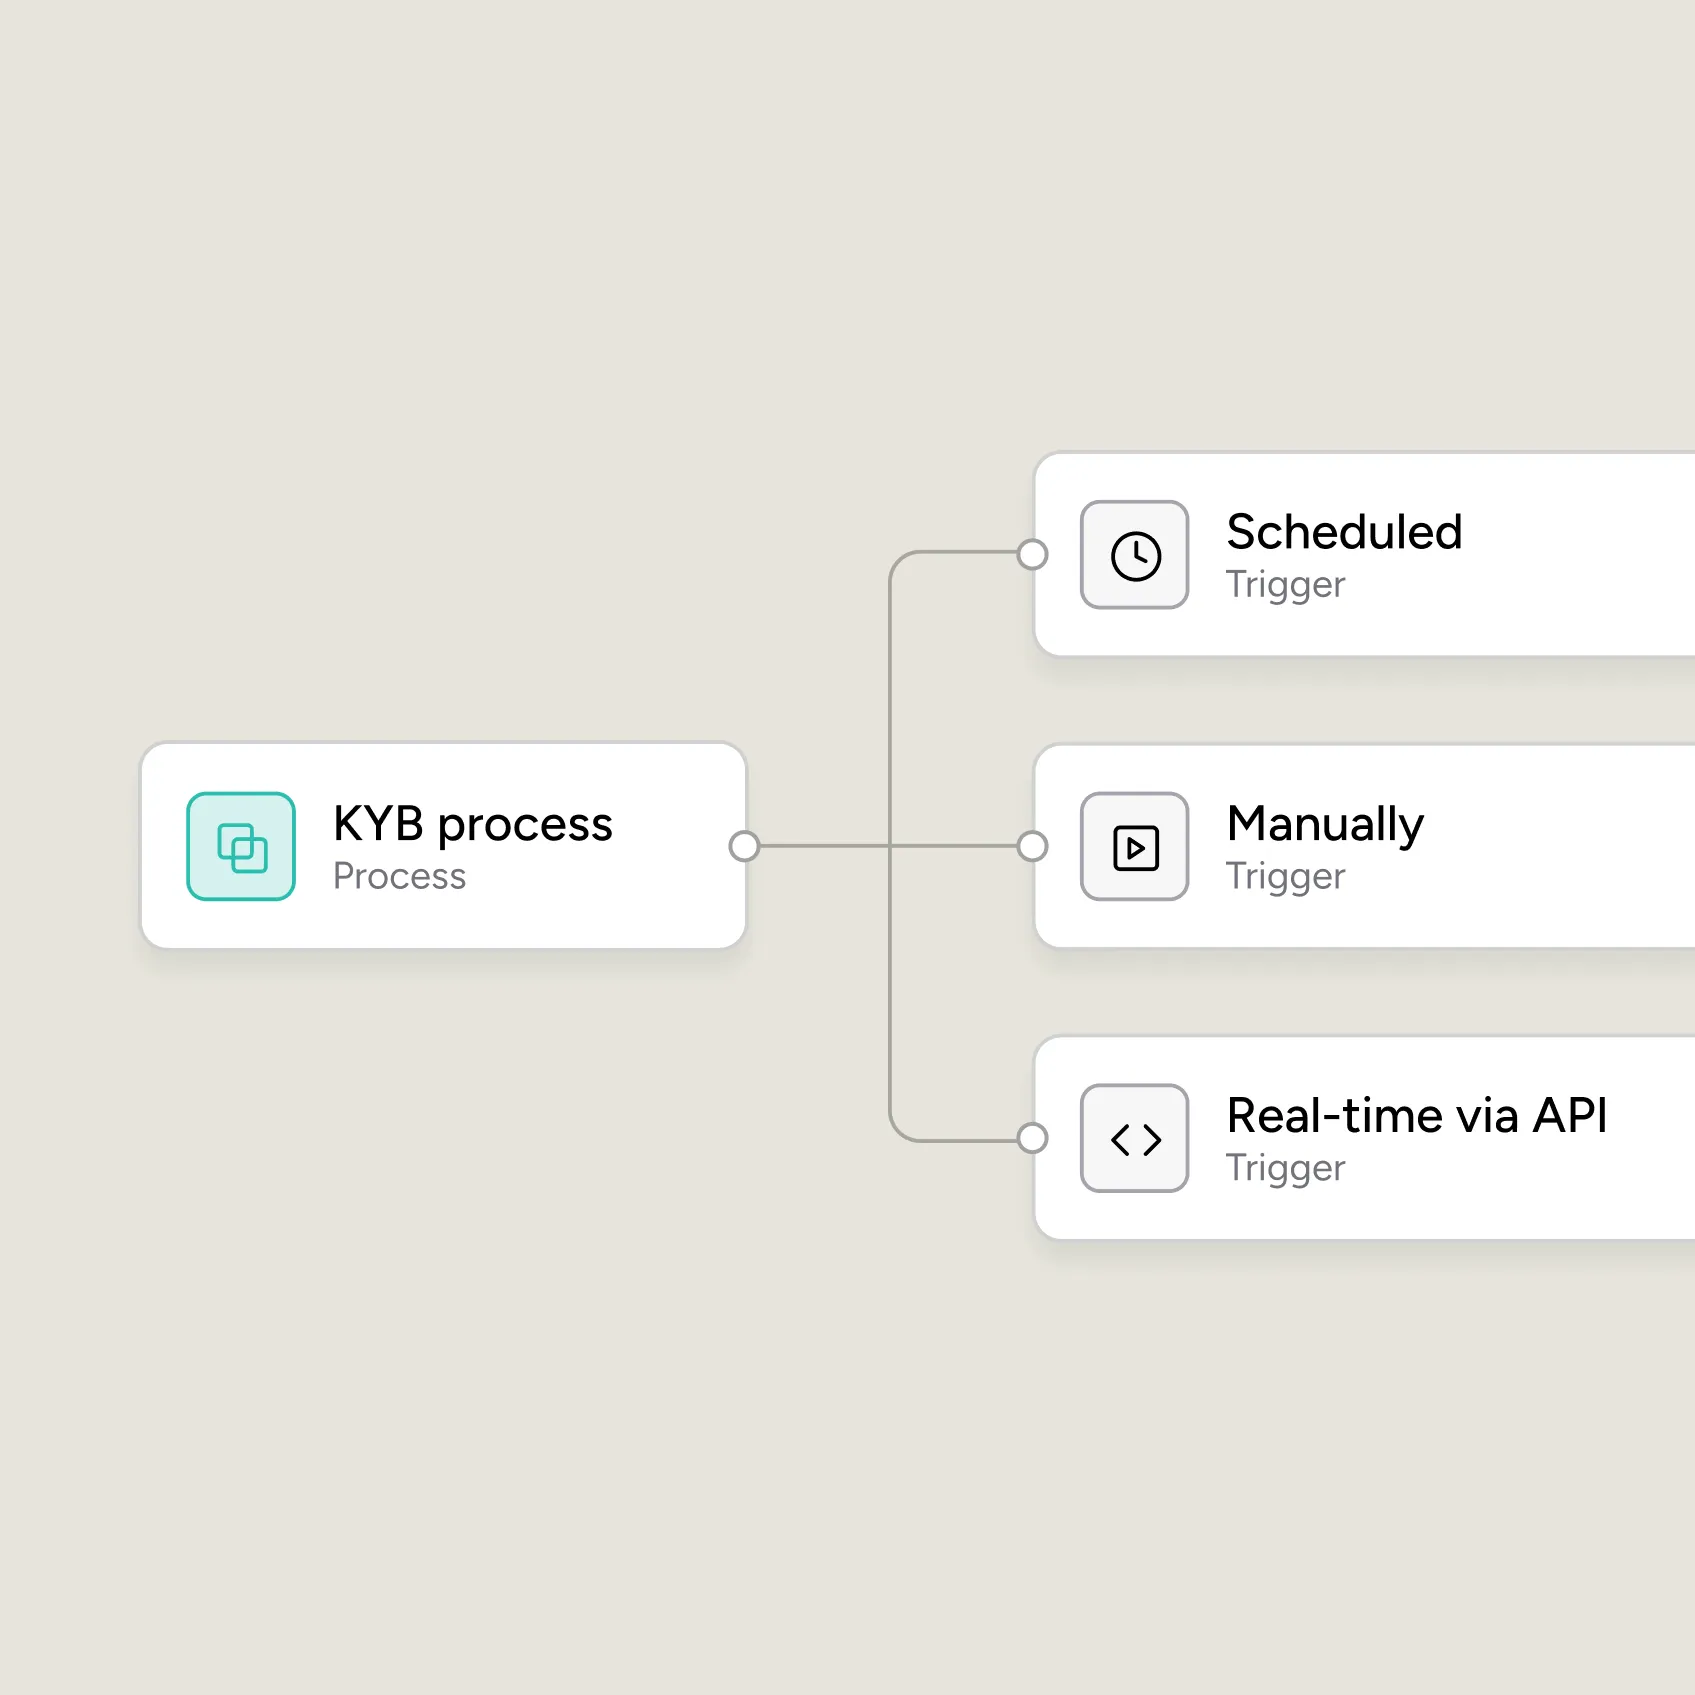Open the Scheduled trigger title
The image size is (1695, 1695).
[x=1345, y=532]
